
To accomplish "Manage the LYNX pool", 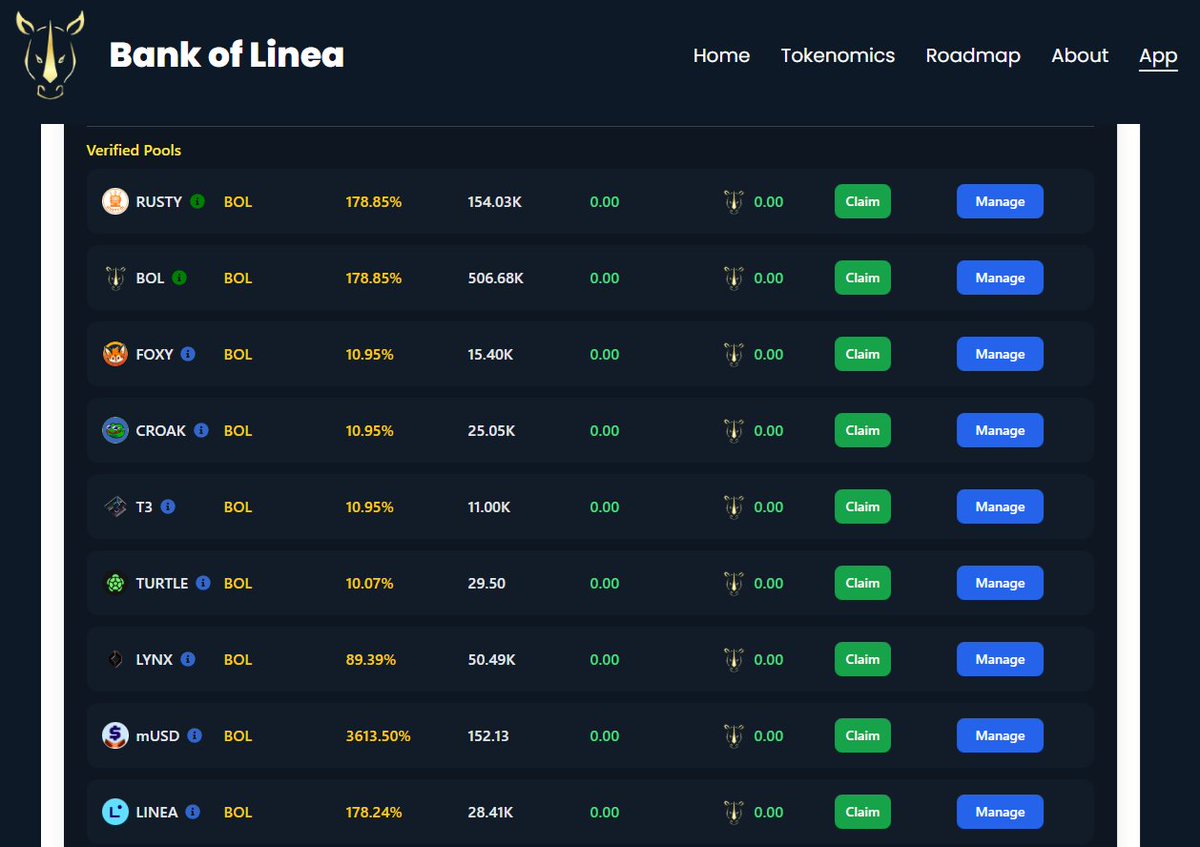I will click(1000, 659).
